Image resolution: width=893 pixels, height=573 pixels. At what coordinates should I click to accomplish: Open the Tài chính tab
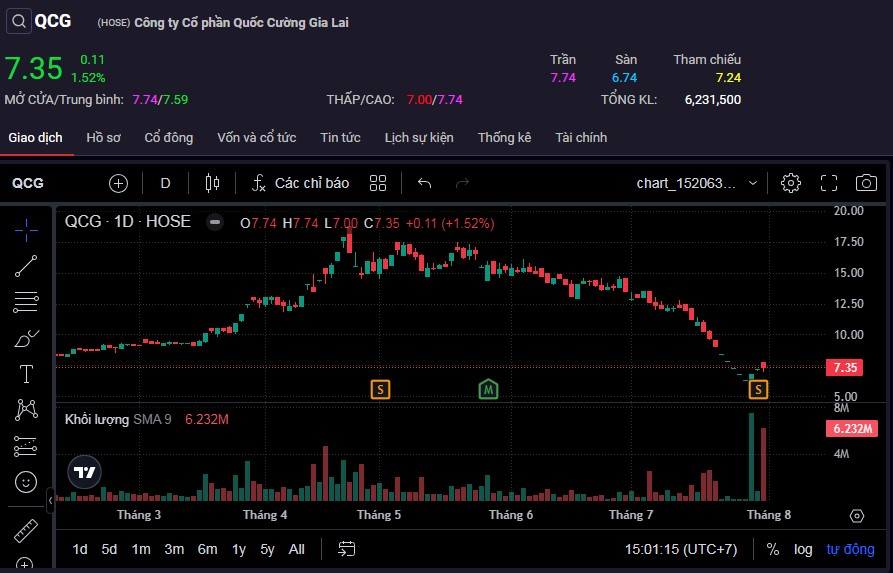pyautogui.click(x=581, y=137)
